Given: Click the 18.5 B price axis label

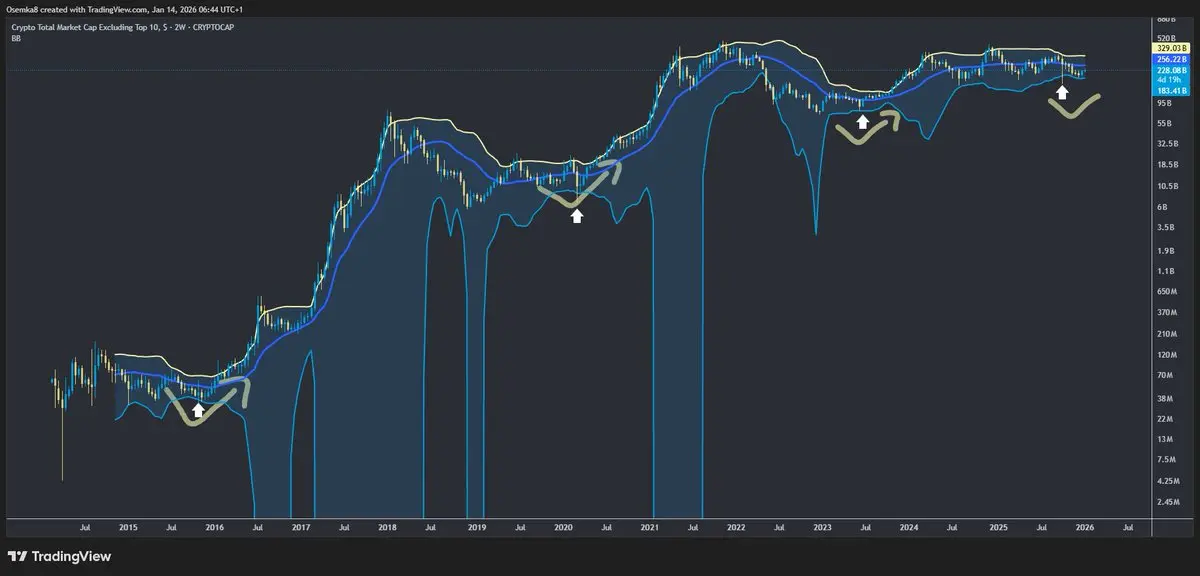Looking at the screenshot, I should click(x=1166, y=165).
